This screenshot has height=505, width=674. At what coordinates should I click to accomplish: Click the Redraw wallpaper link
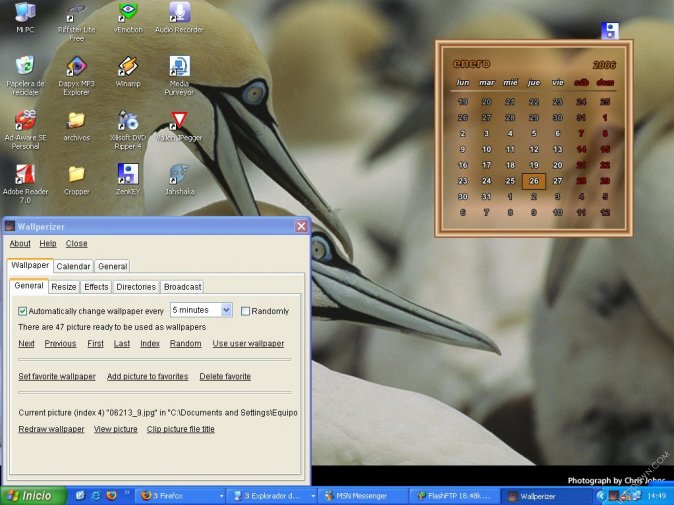51,429
